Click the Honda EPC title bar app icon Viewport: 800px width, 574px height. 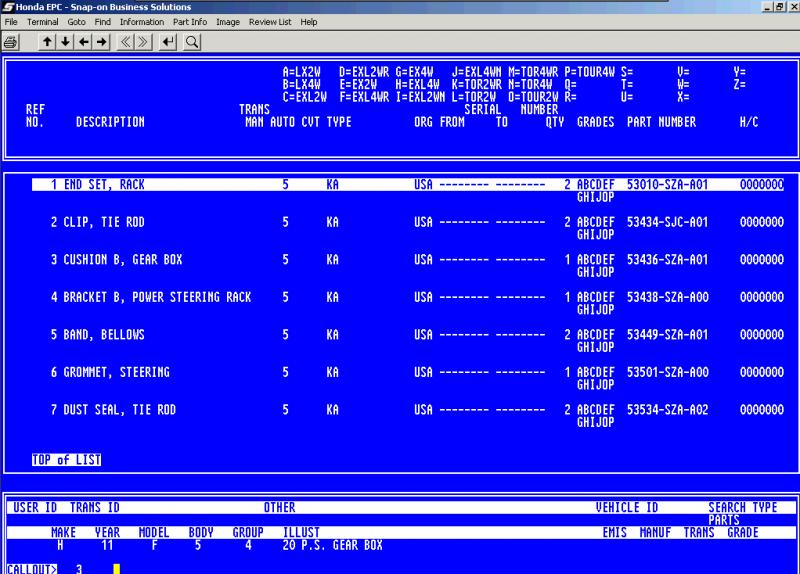pos(8,7)
